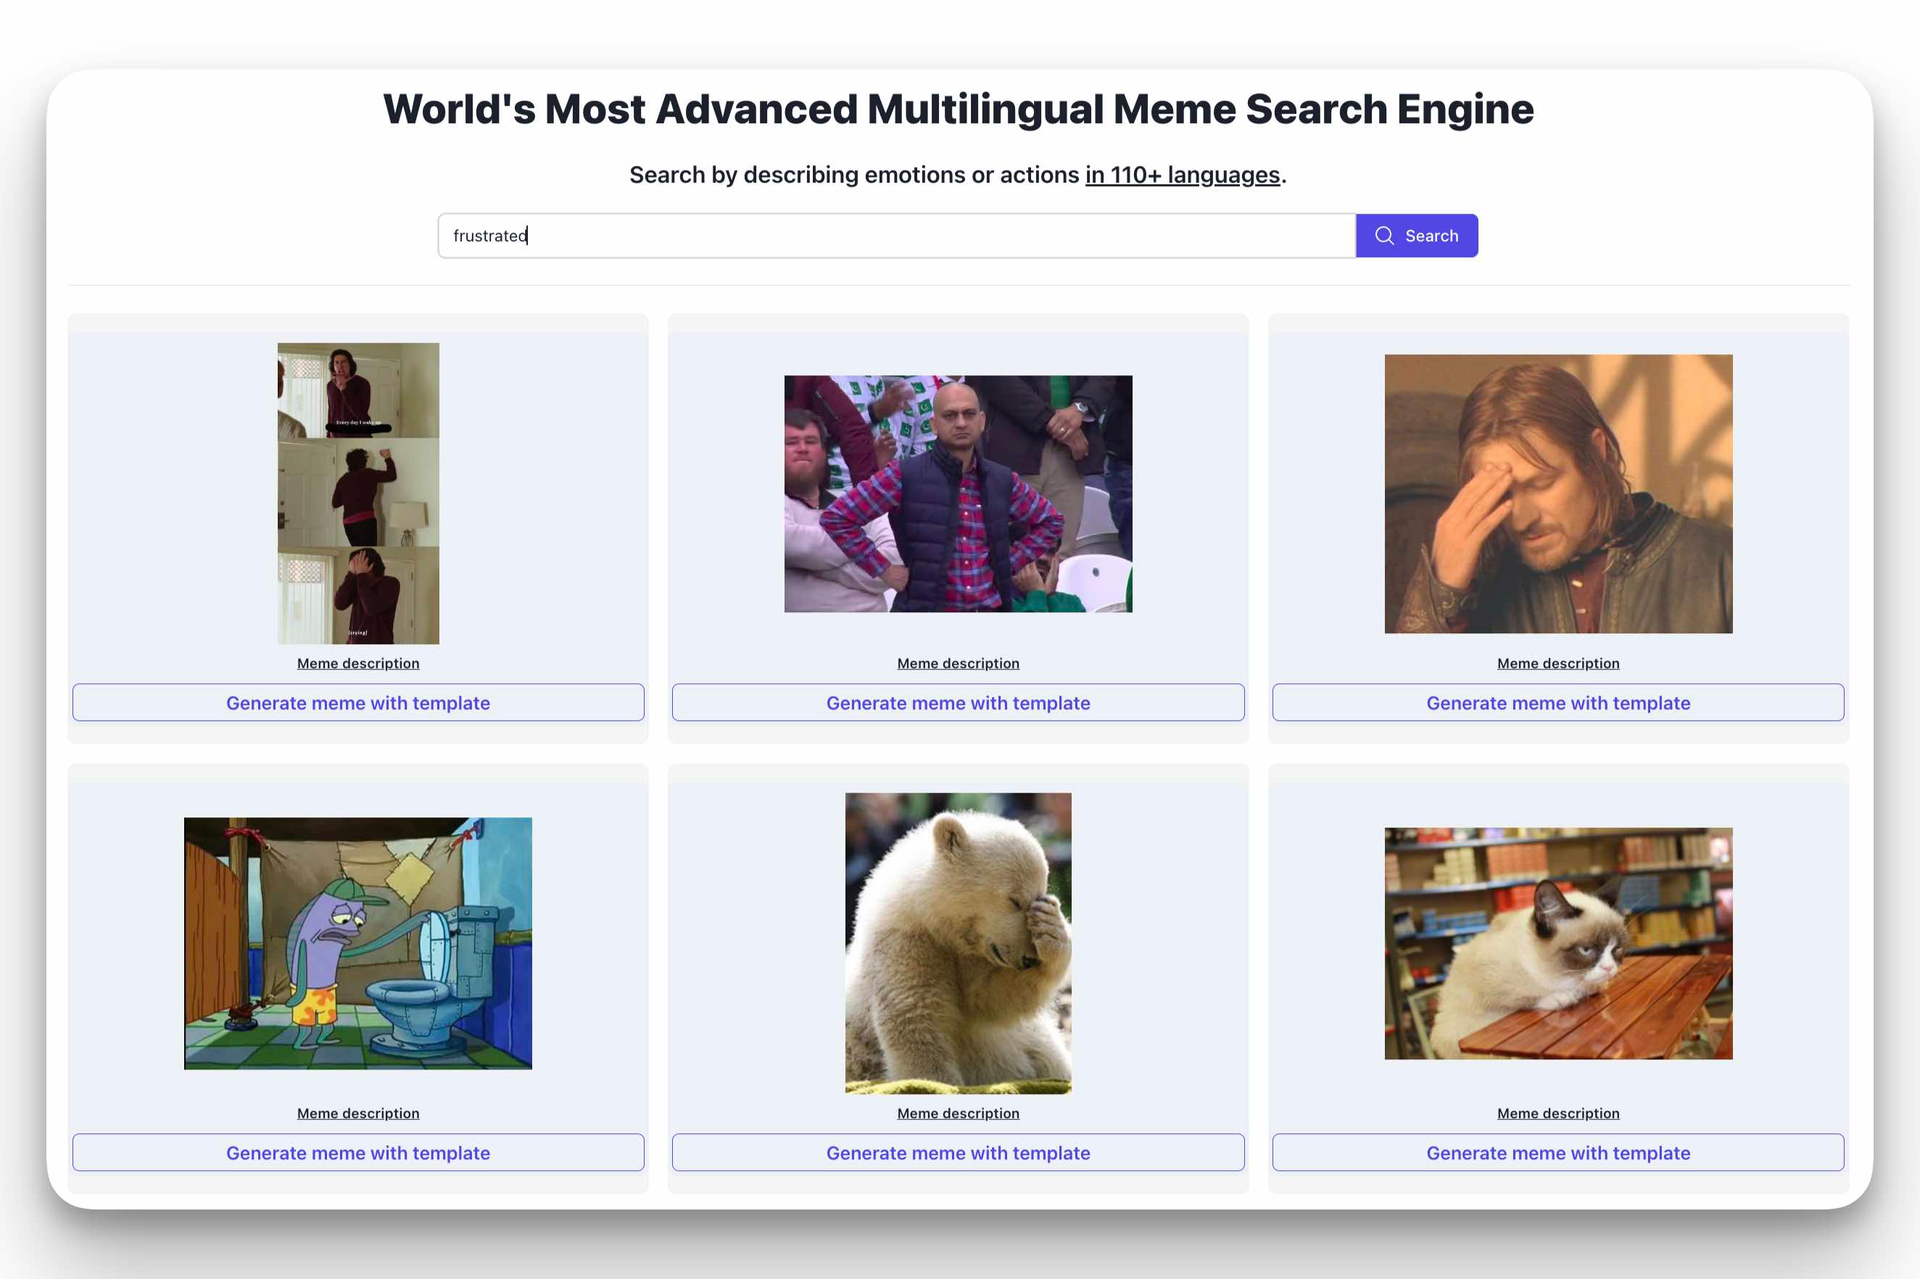The width and height of the screenshot is (1920, 1279).
Task: Click inside the search field showing "frustrated"
Action: [x=896, y=235]
